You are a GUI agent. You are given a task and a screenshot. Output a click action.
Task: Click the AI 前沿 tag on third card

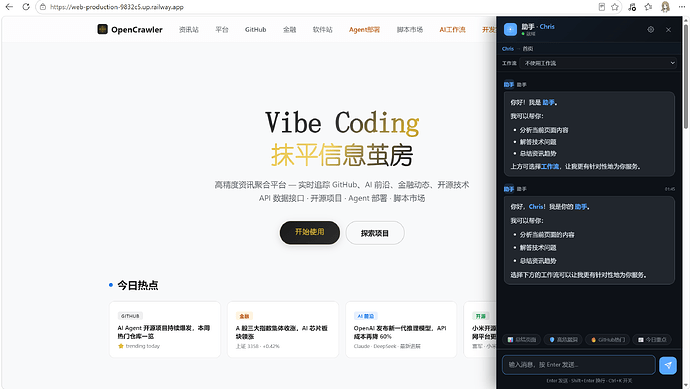pyautogui.click(x=366, y=316)
